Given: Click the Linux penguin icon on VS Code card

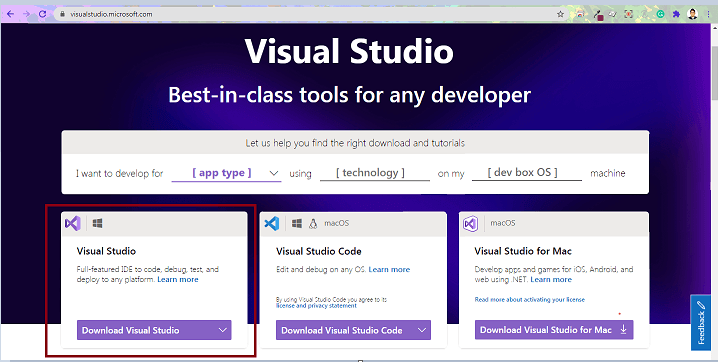Looking at the screenshot, I should point(313,223).
